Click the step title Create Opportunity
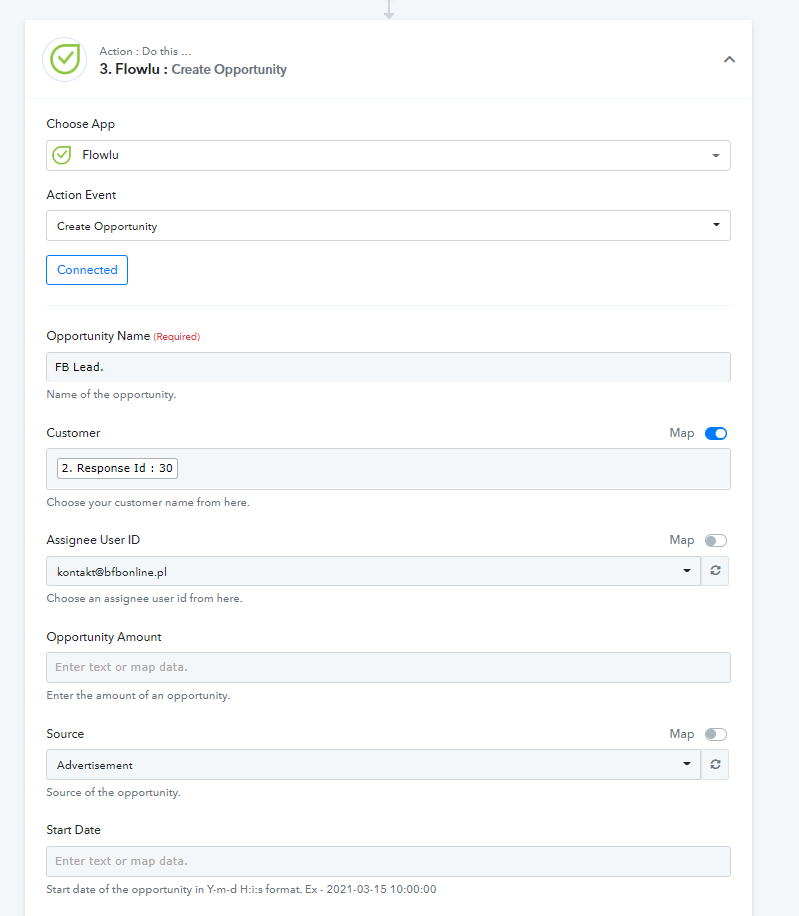 229,70
